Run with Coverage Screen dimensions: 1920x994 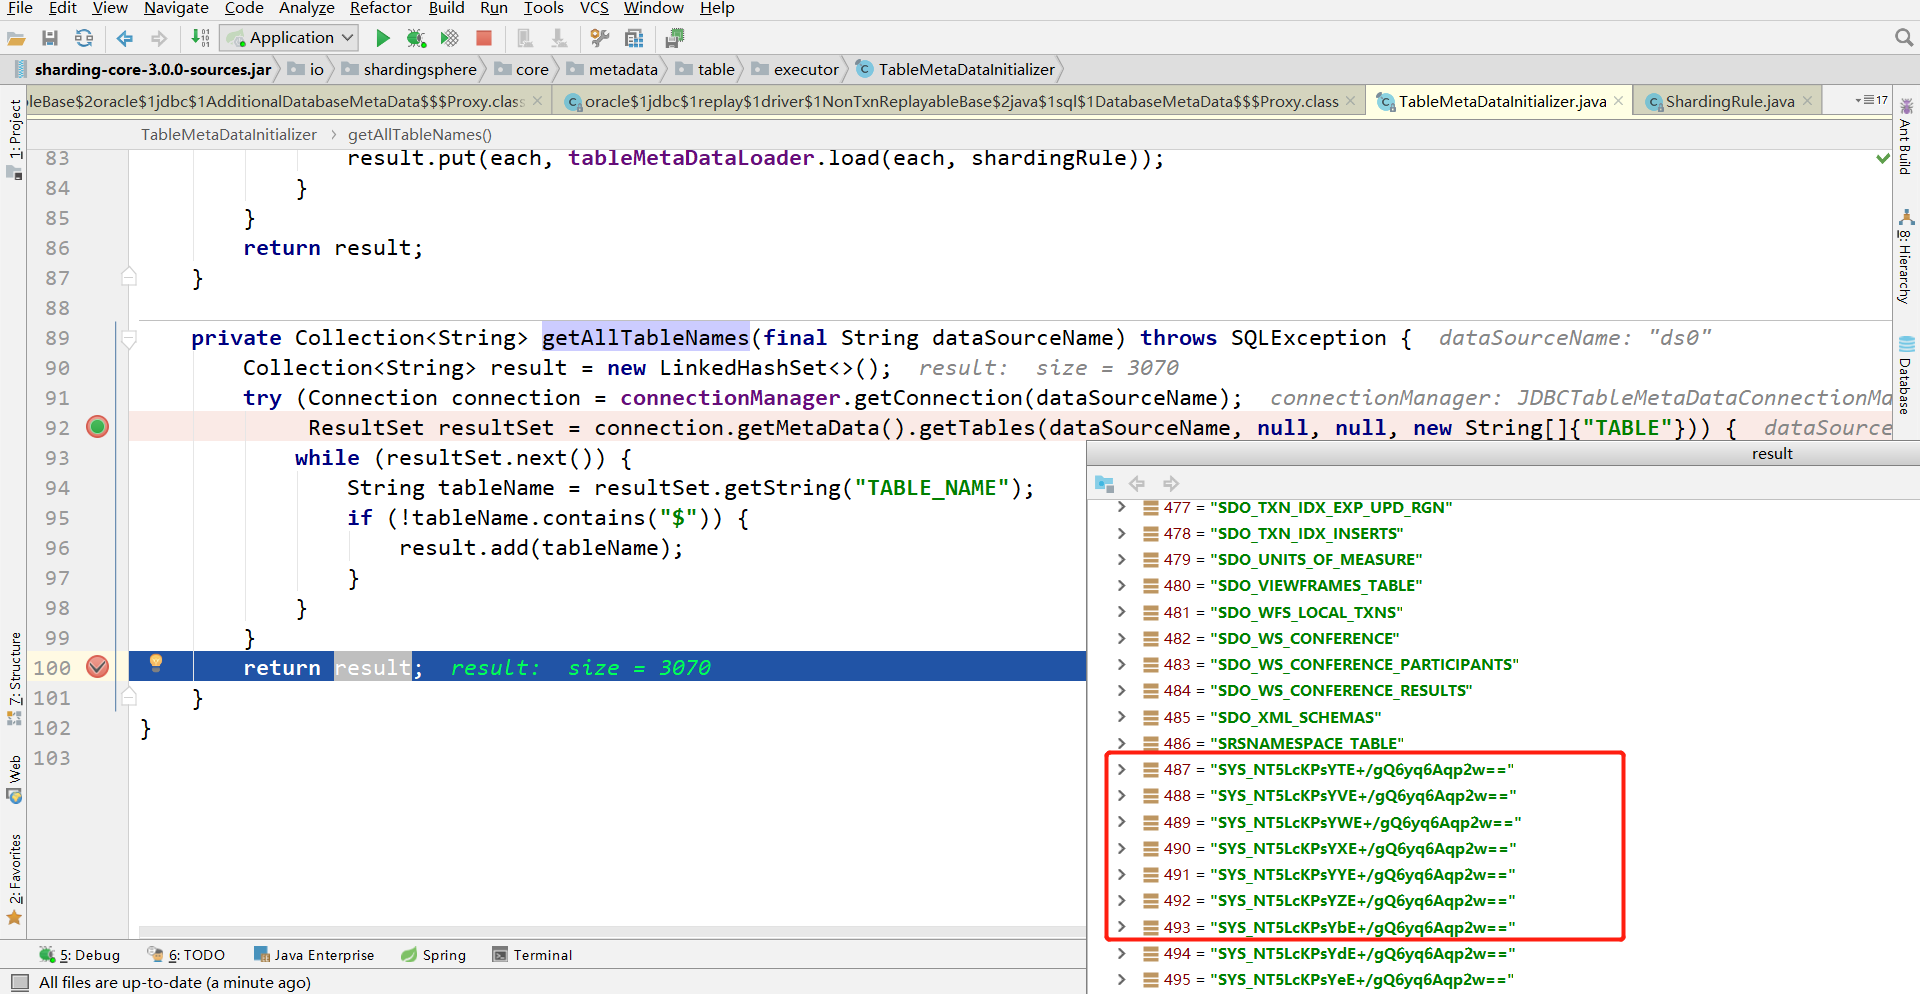pos(450,38)
